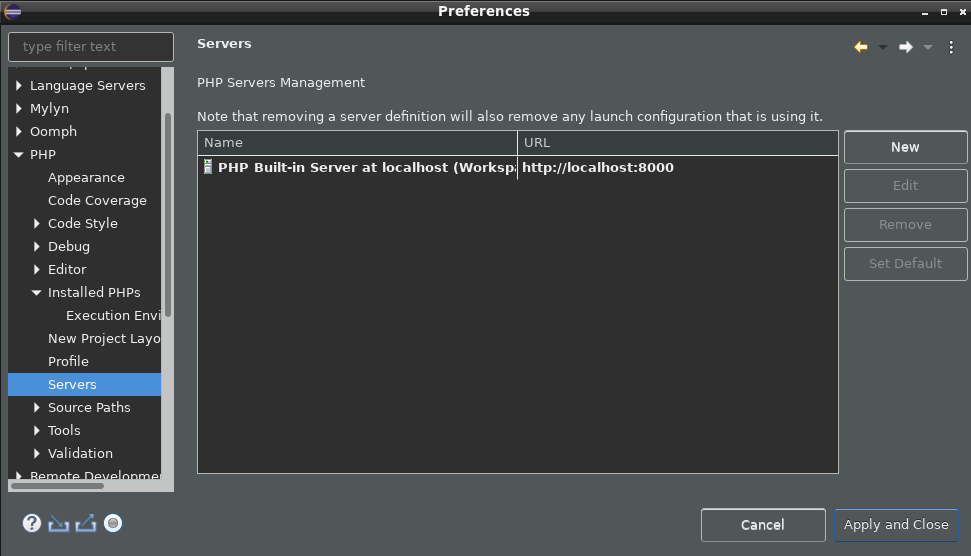Expand the Code Style tree node
The height and width of the screenshot is (556, 971).
[x=37, y=224]
